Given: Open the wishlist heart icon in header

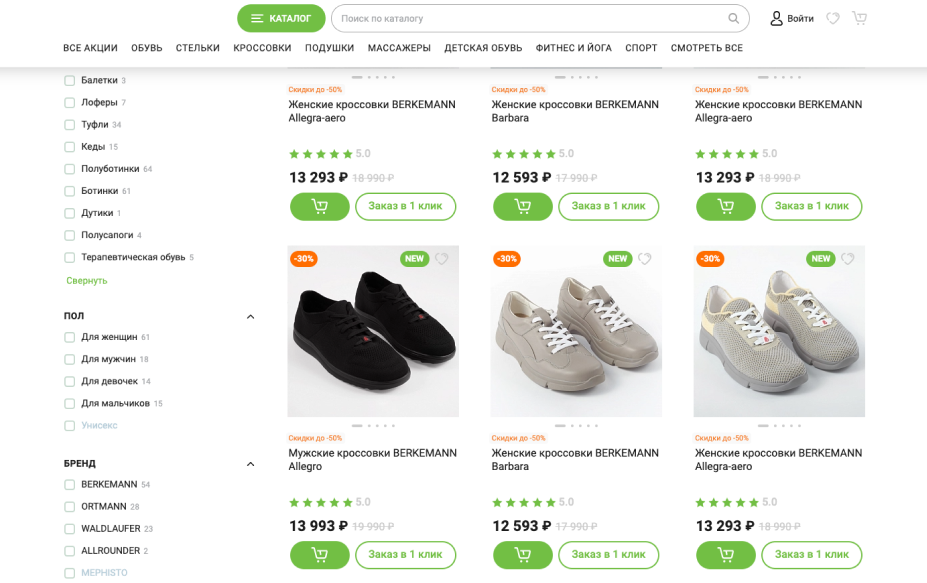Looking at the screenshot, I should [833, 18].
